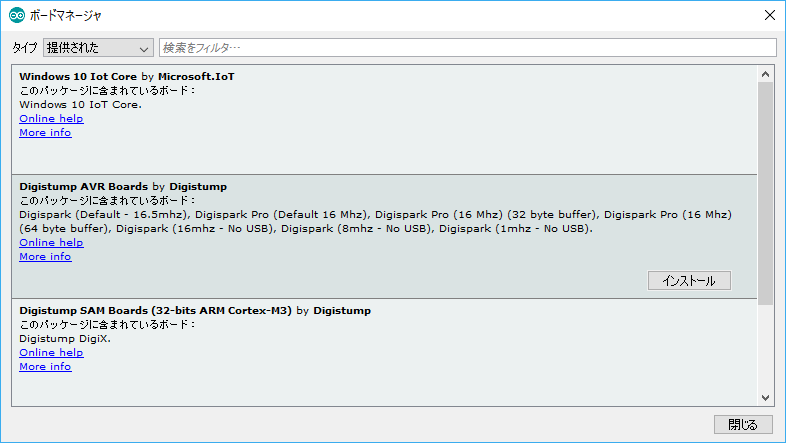786x443 pixels.
Task: Click the scrollbar up arrow
Action: [765, 74]
